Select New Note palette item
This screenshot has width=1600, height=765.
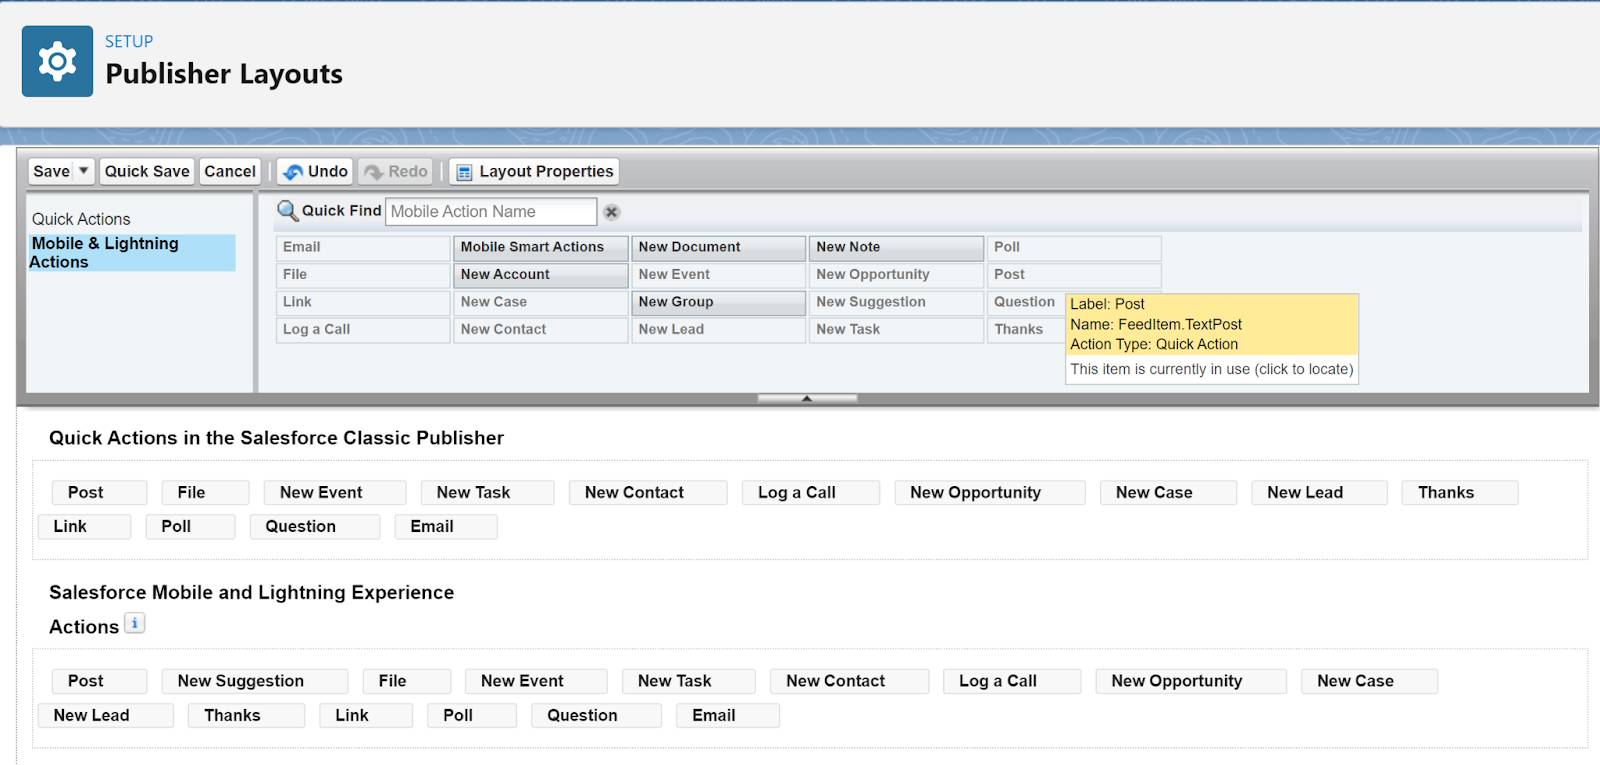click(897, 247)
